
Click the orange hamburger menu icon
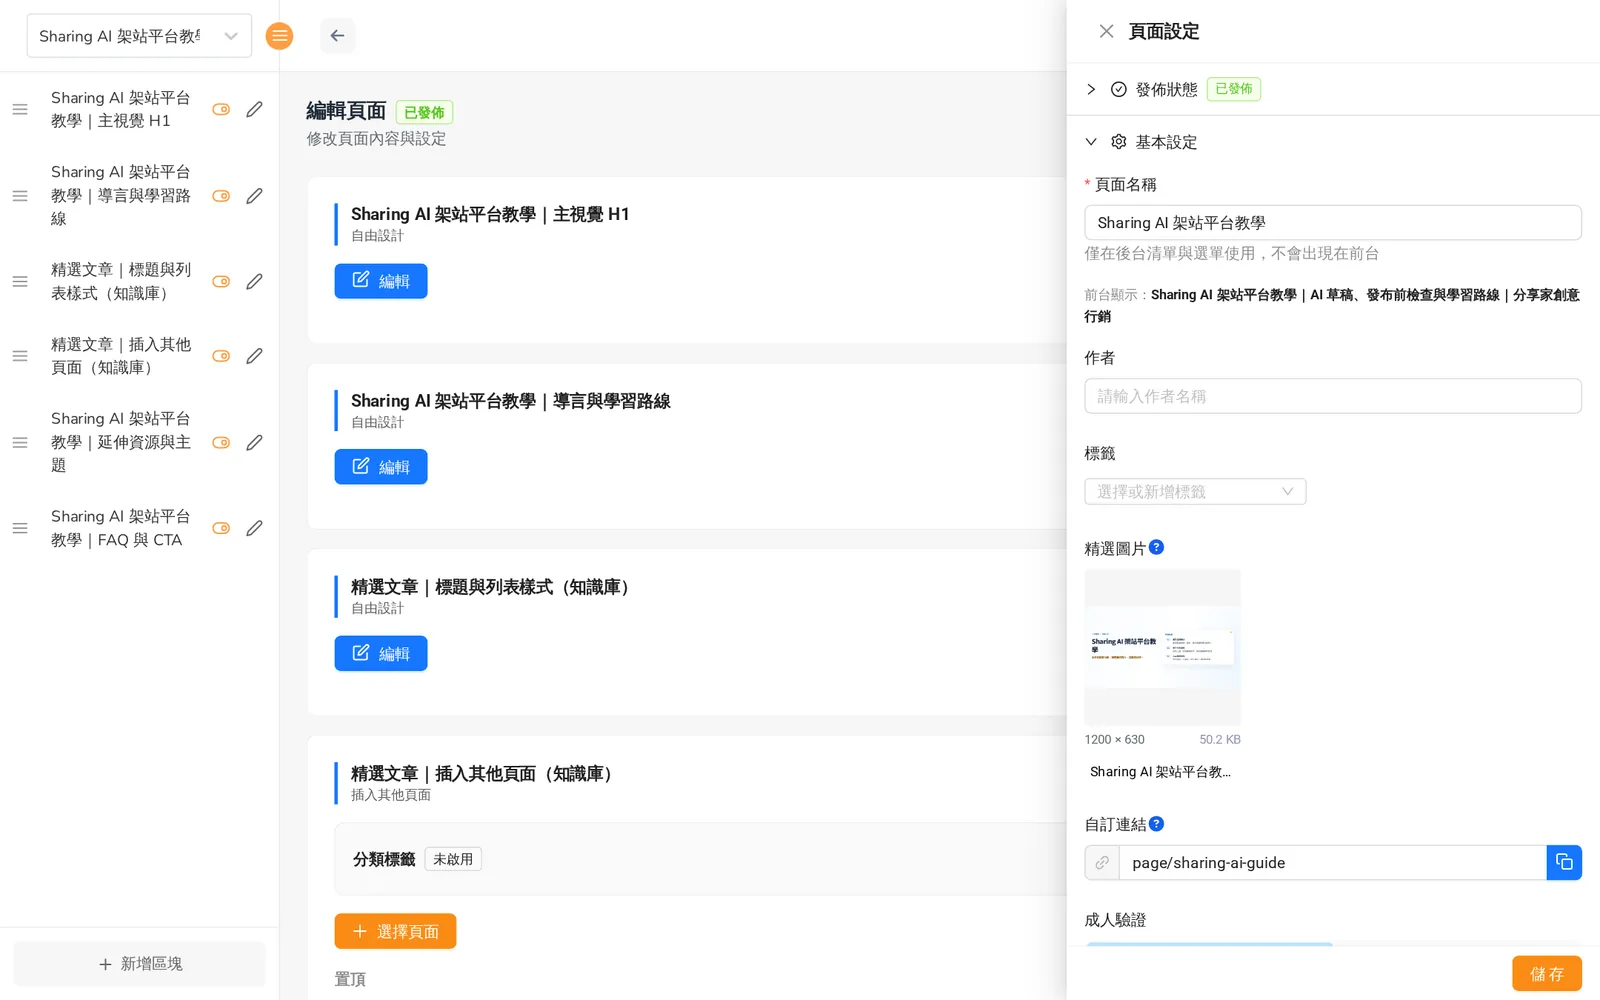point(279,36)
